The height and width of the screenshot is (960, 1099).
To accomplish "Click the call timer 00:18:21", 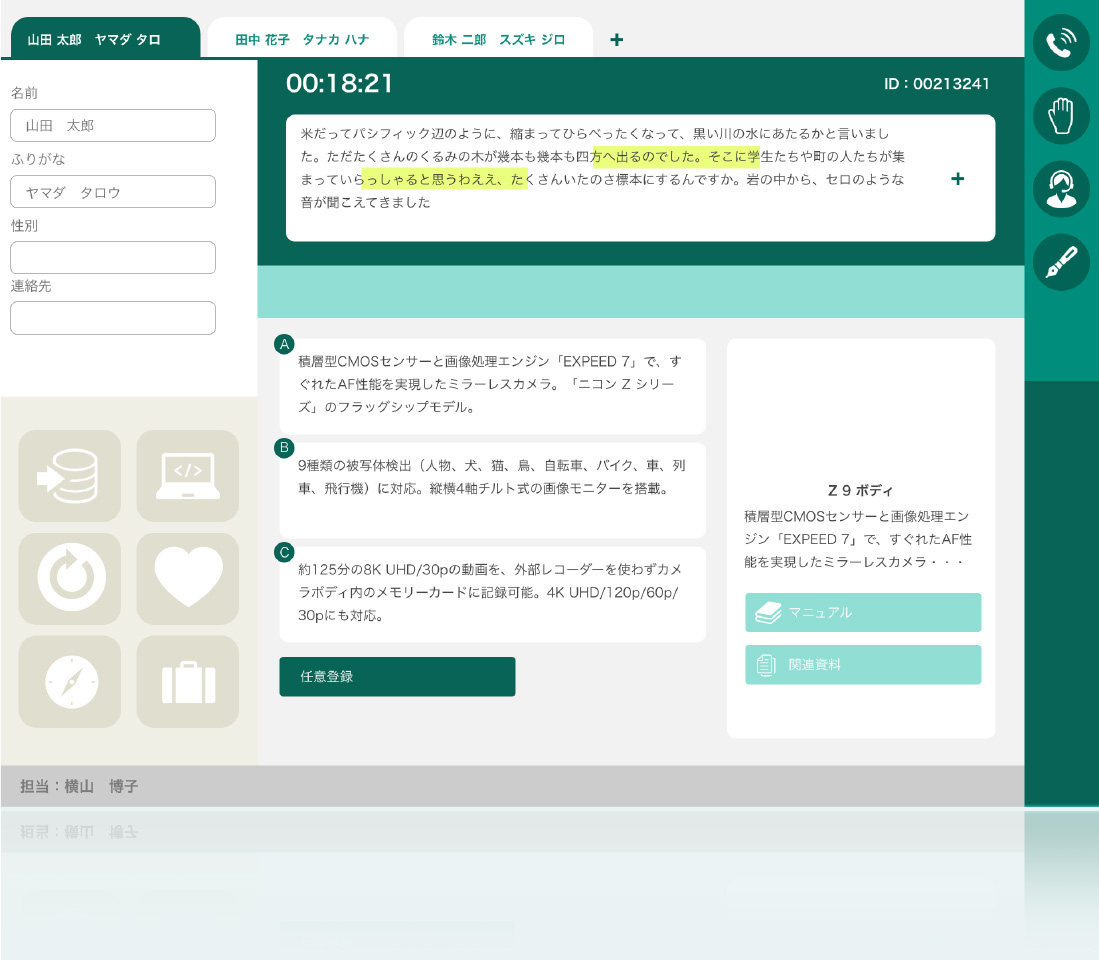I will click(x=339, y=83).
